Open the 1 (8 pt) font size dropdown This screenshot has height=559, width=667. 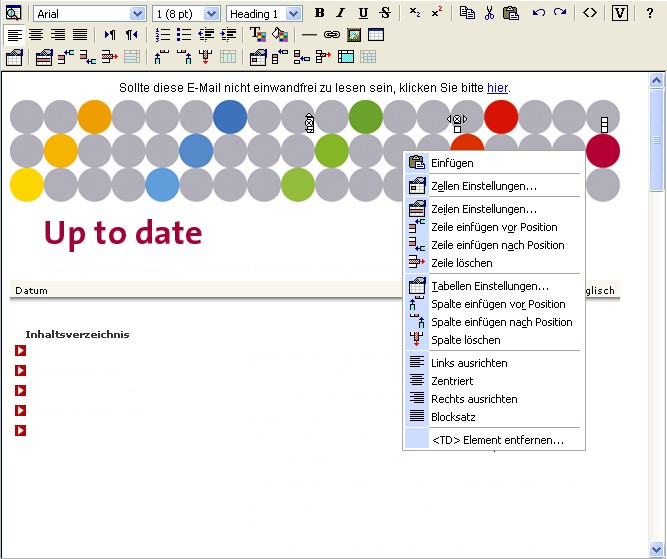(x=211, y=14)
